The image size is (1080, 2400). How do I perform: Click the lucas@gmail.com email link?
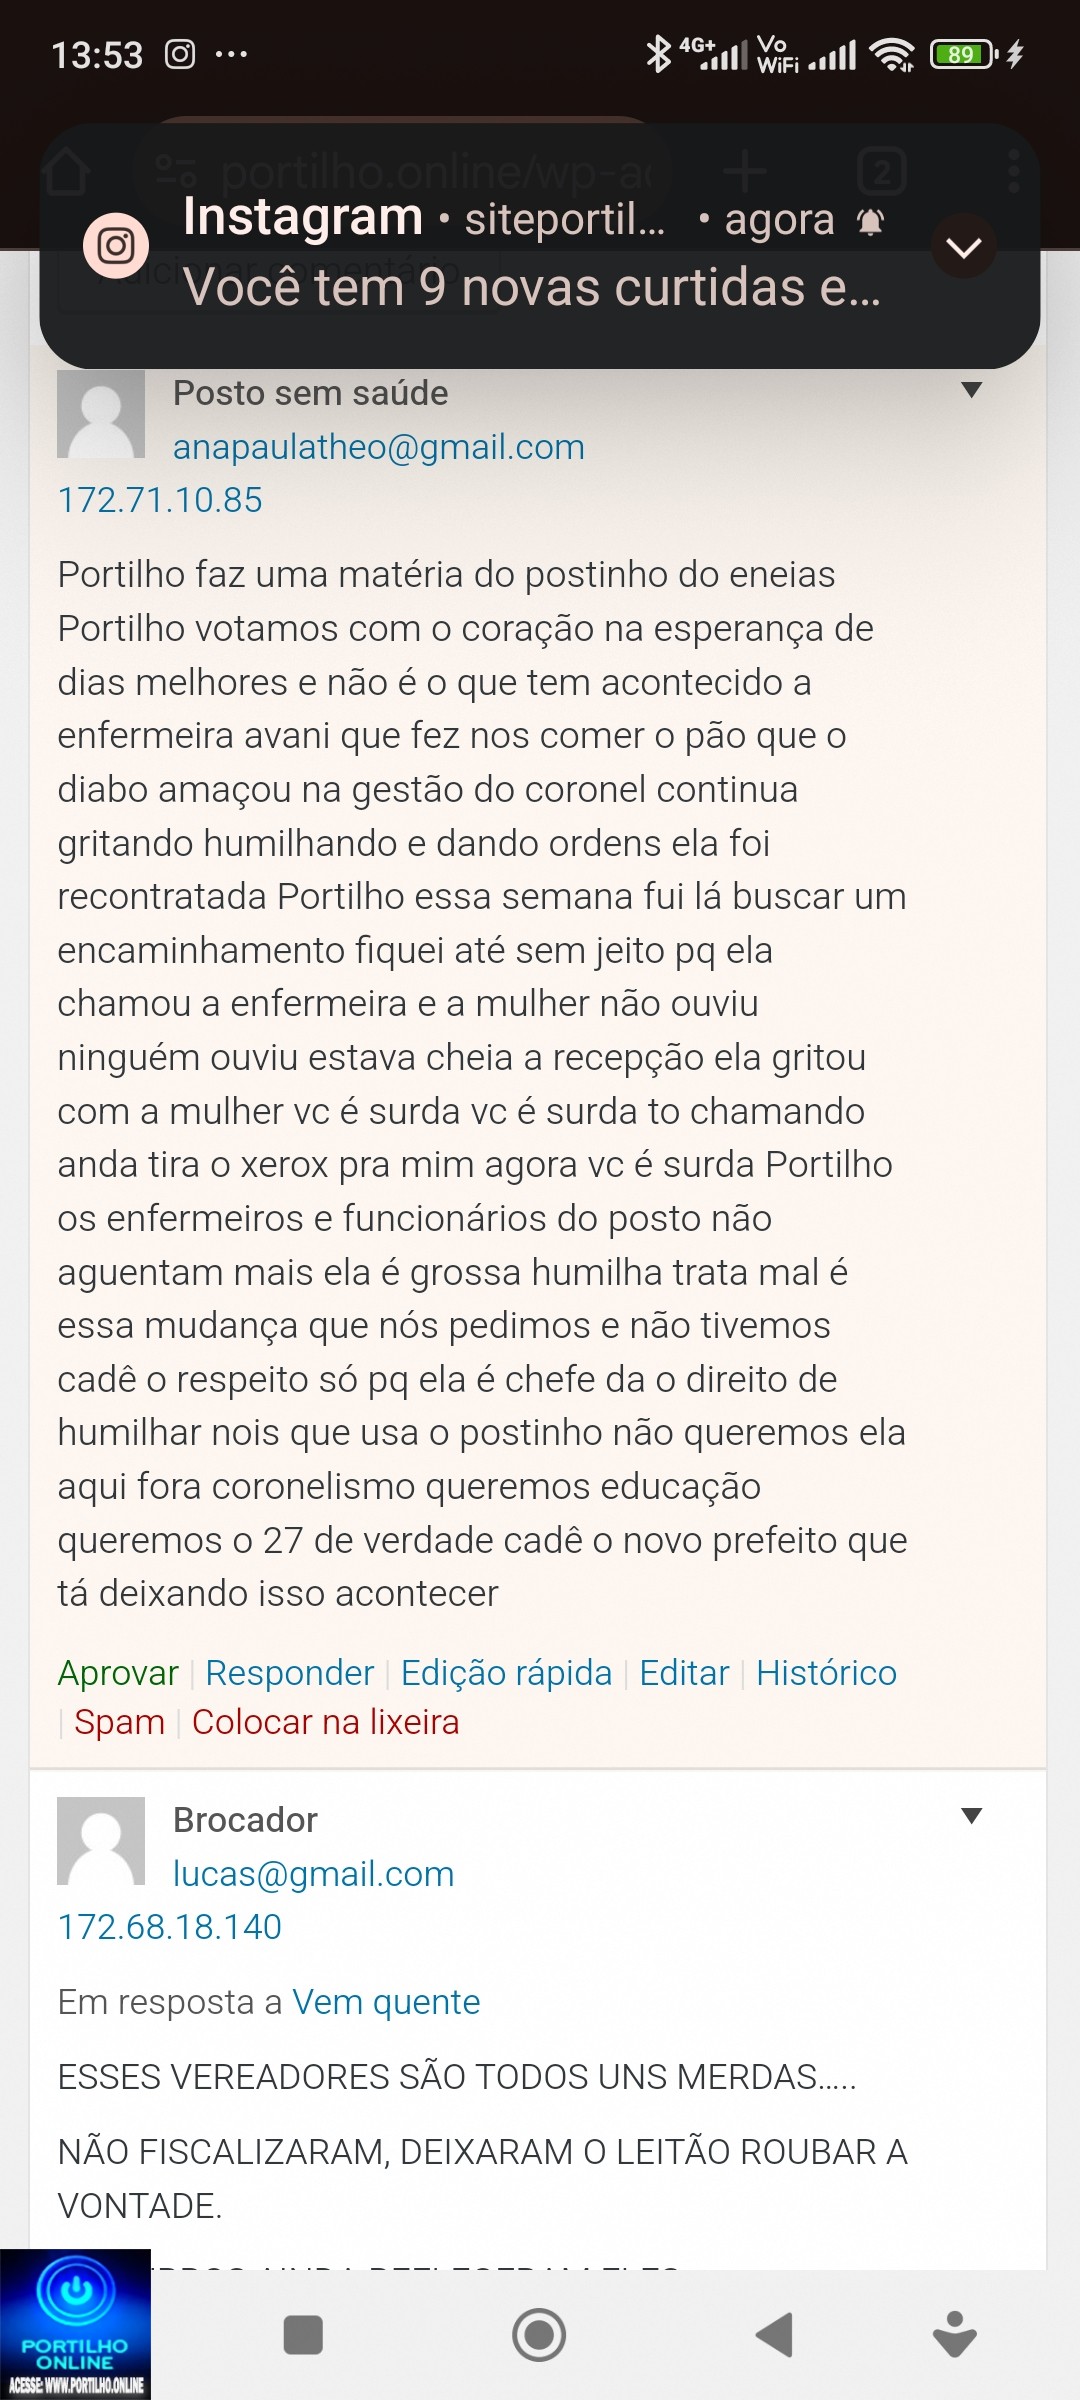coord(313,1874)
